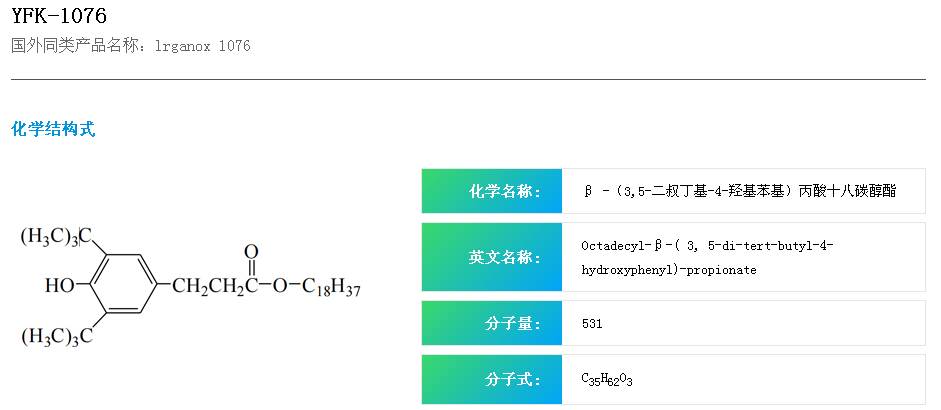Click the YFK-1076 product title
The image size is (941, 410).
pyautogui.click(x=59, y=16)
